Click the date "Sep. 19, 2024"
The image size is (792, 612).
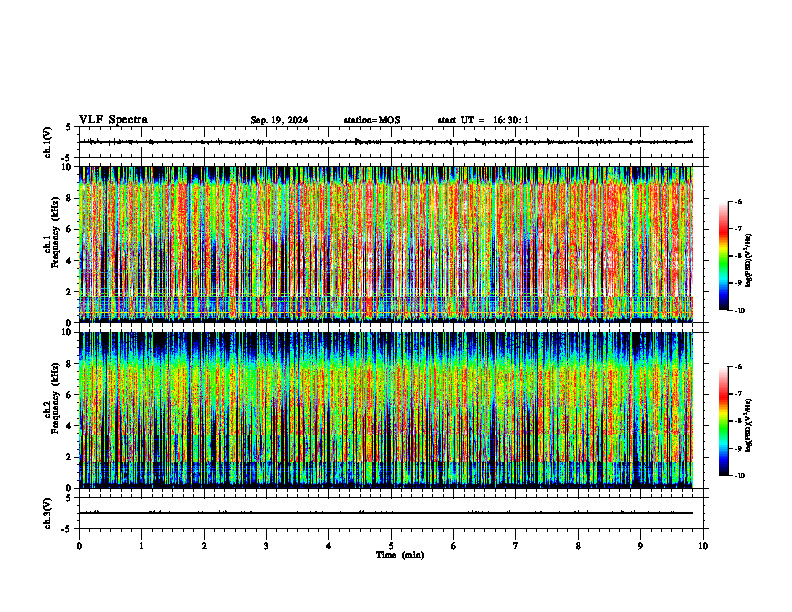point(279,120)
